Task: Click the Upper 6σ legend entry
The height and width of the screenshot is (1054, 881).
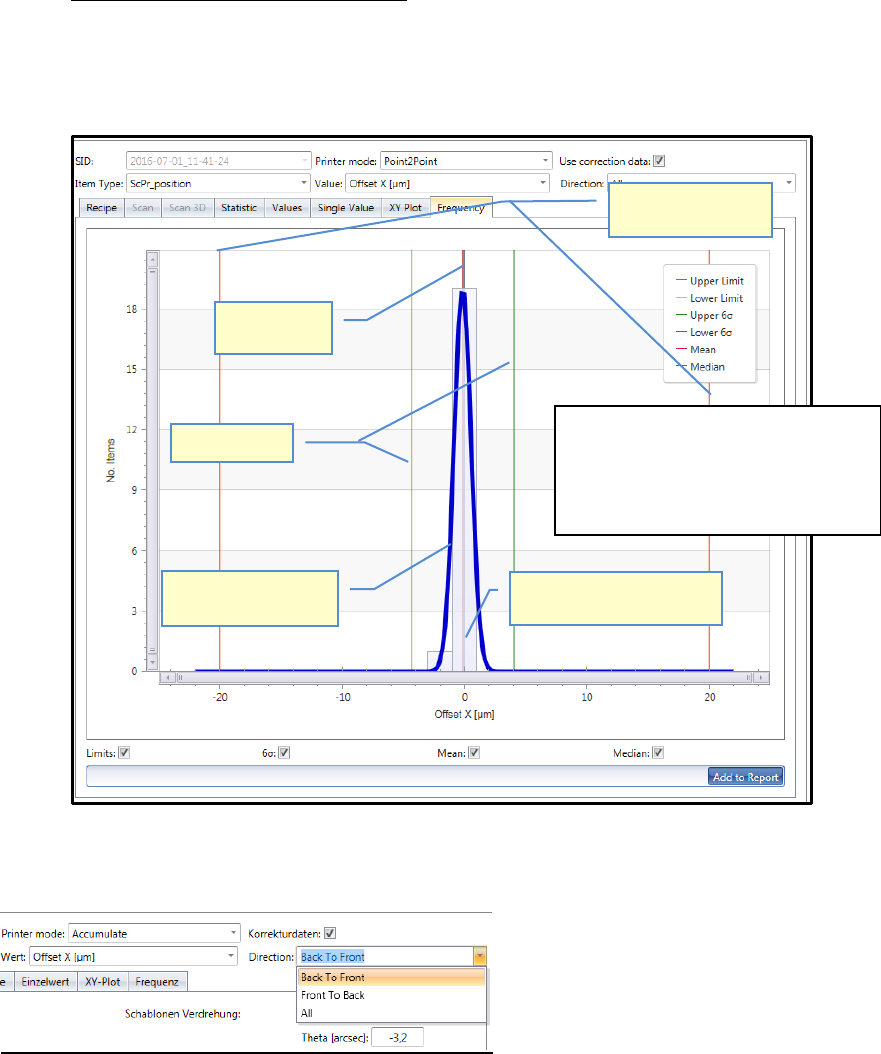Action: tap(704, 315)
